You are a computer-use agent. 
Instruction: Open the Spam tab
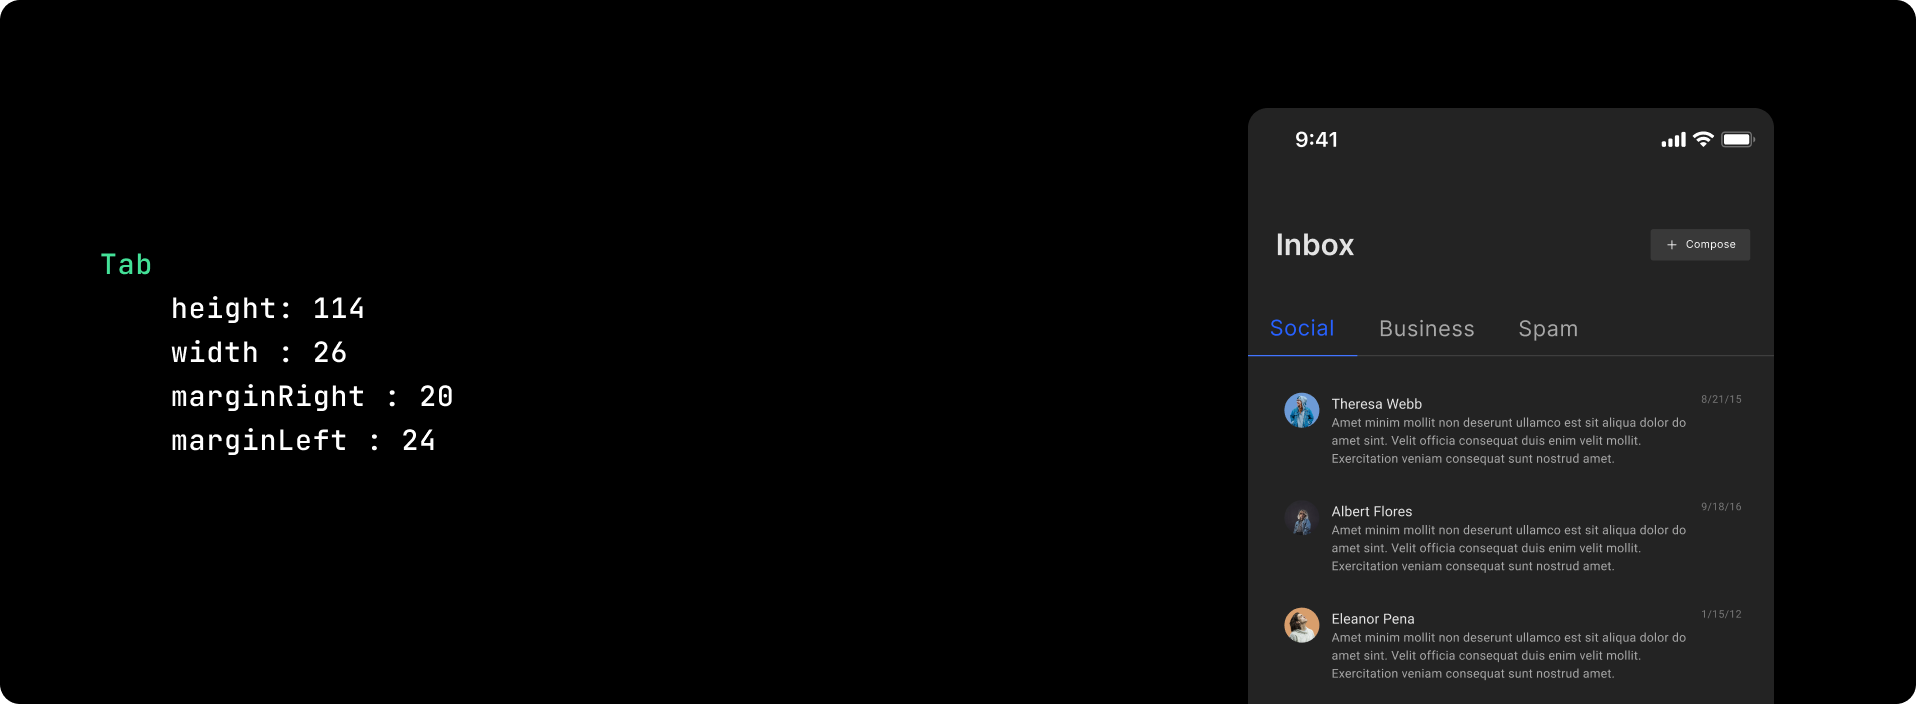point(1548,329)
